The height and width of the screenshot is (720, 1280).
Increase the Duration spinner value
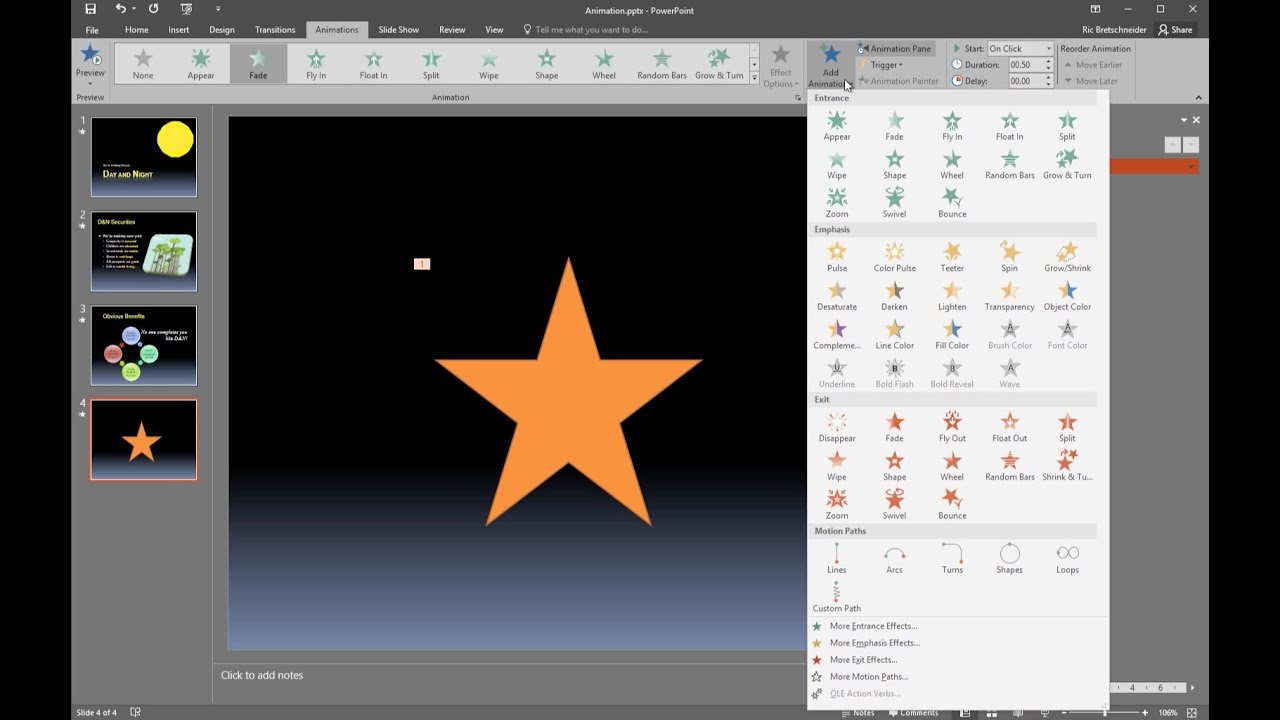[x=1048, y=61]
